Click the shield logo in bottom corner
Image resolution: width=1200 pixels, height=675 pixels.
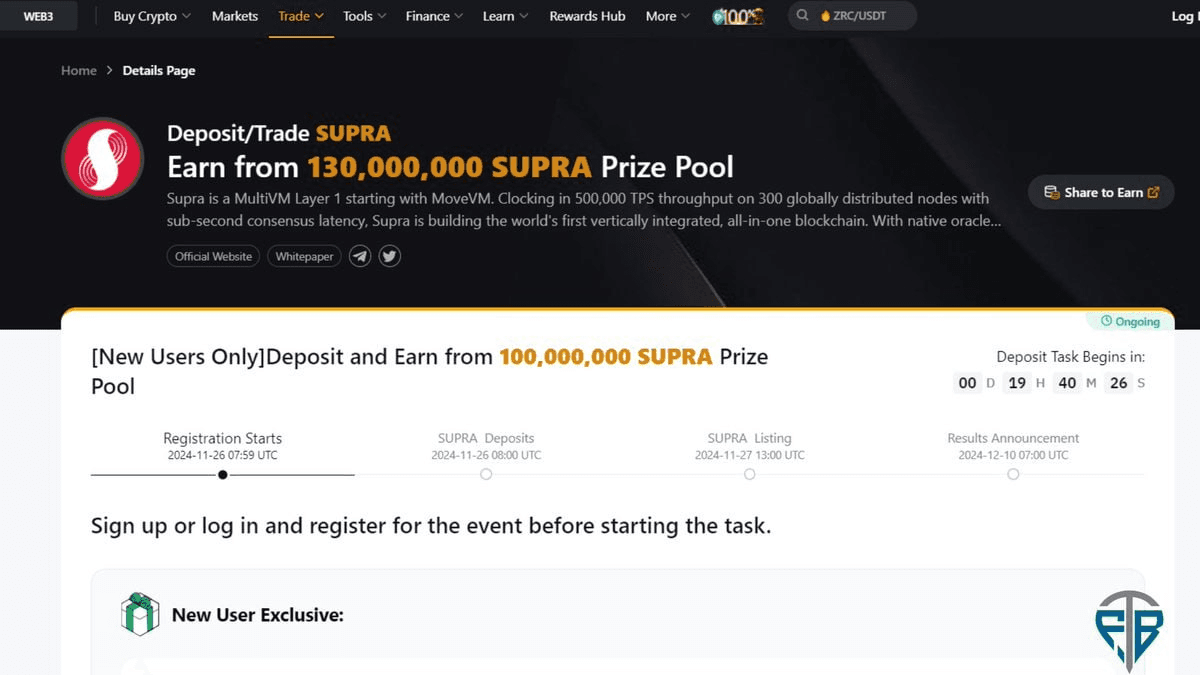tap(1130, 630)
